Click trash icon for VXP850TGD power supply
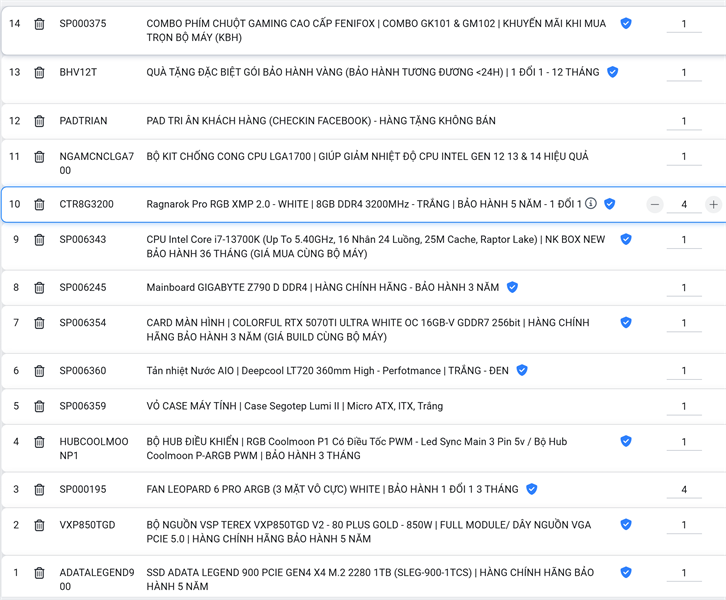Image resolution: width=726 pixels, height=600 pixels. click(39, 526)
